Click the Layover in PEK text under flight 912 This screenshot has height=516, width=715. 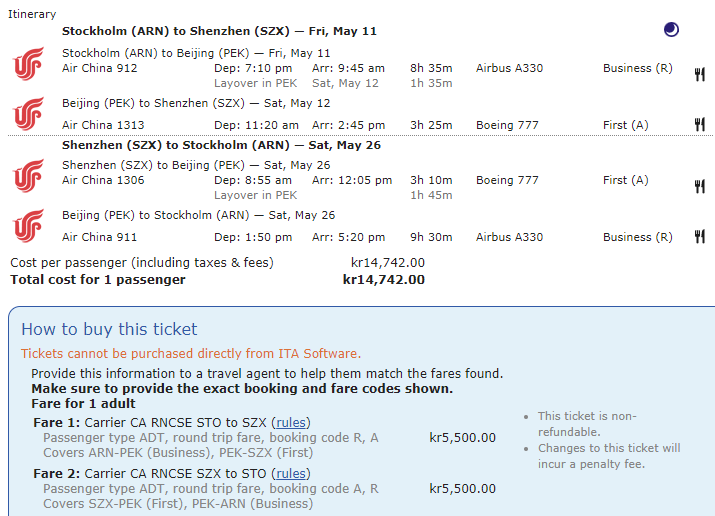[x=255, y=83]
